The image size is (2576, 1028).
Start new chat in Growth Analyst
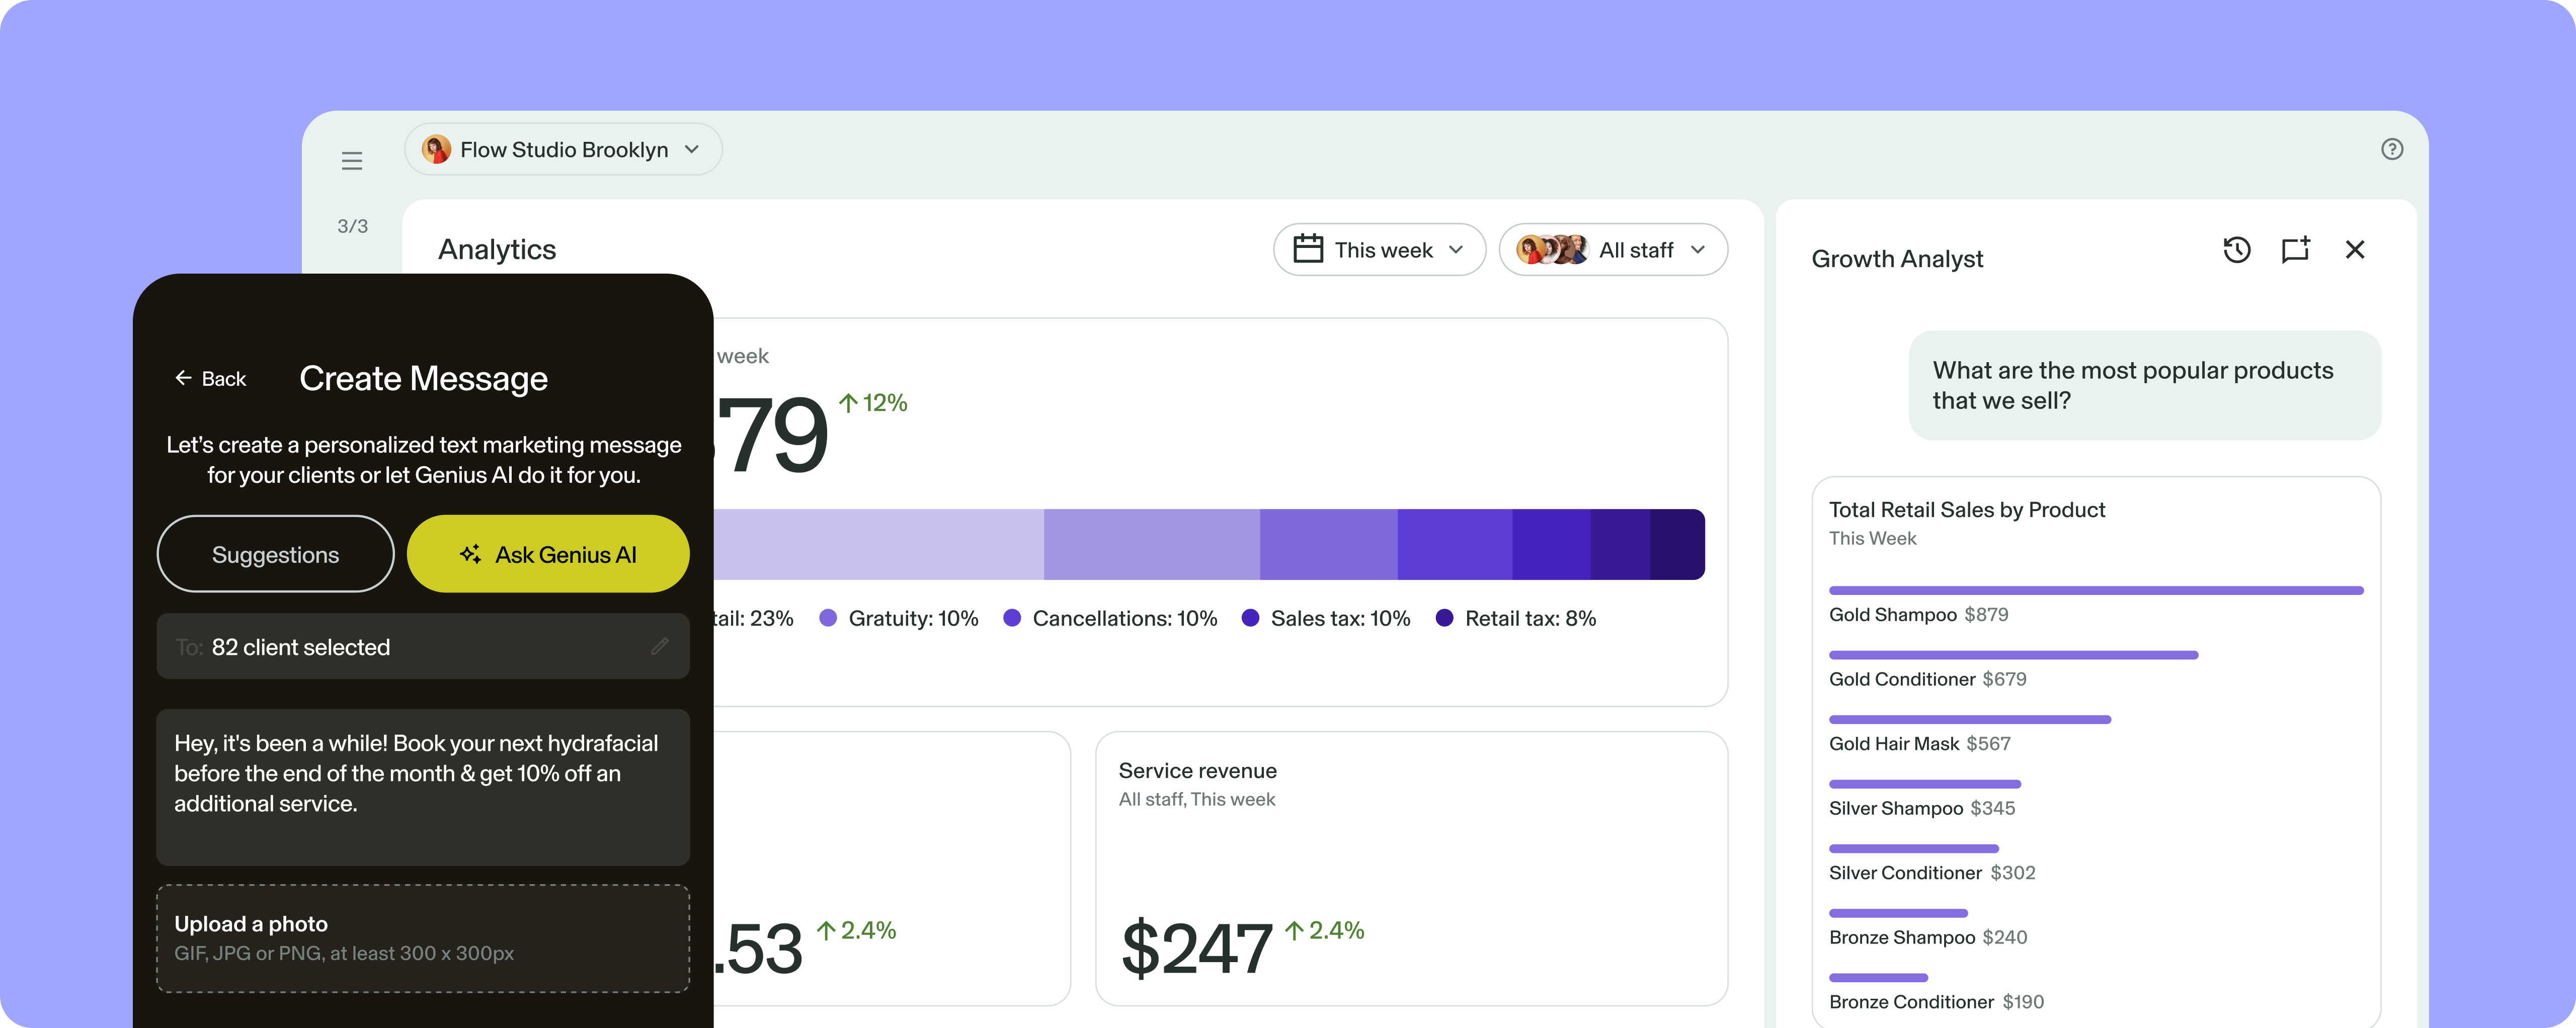(x=2295, y=250)
